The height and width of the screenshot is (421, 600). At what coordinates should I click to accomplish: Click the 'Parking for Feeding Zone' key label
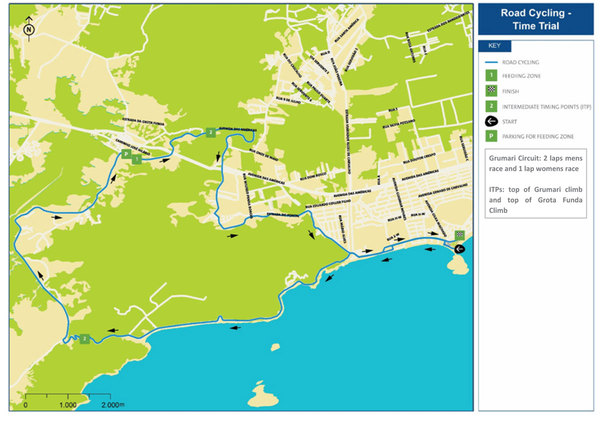pos(540,136)
